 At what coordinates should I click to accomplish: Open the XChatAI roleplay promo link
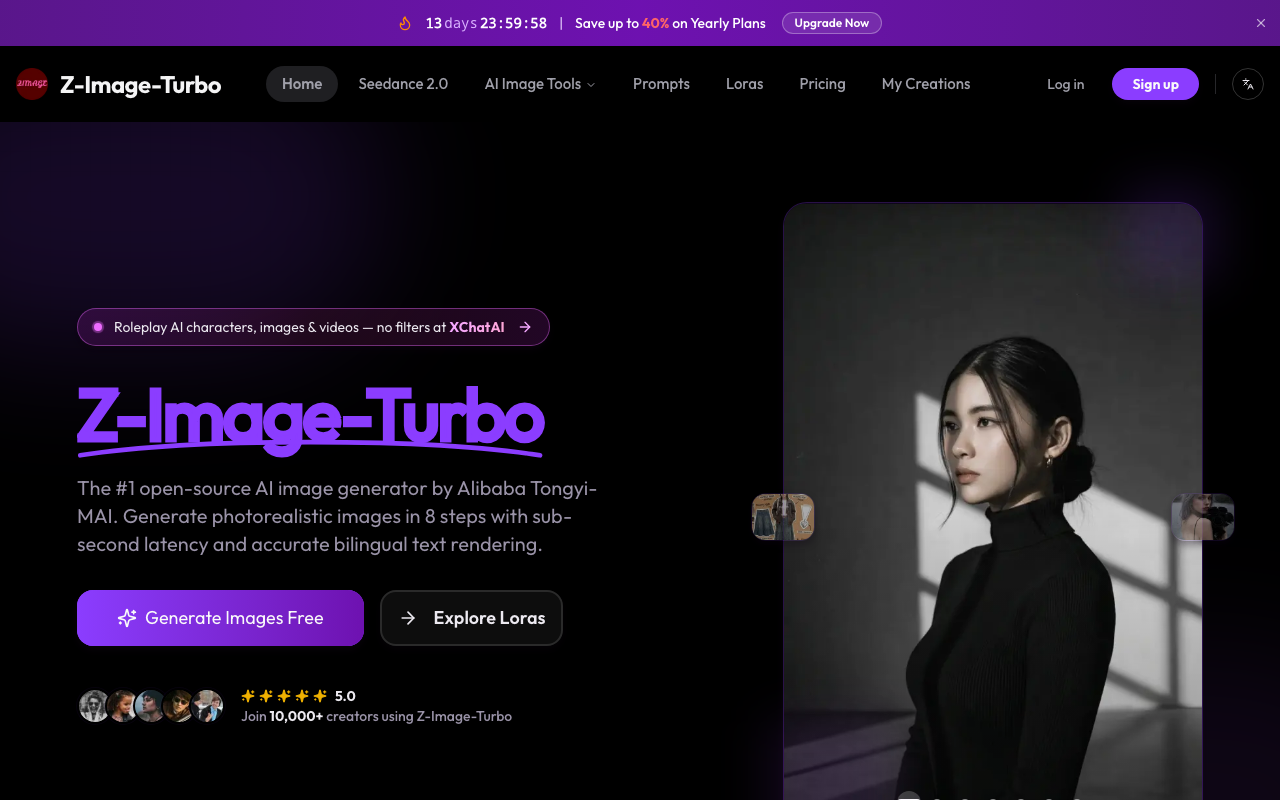313,327
